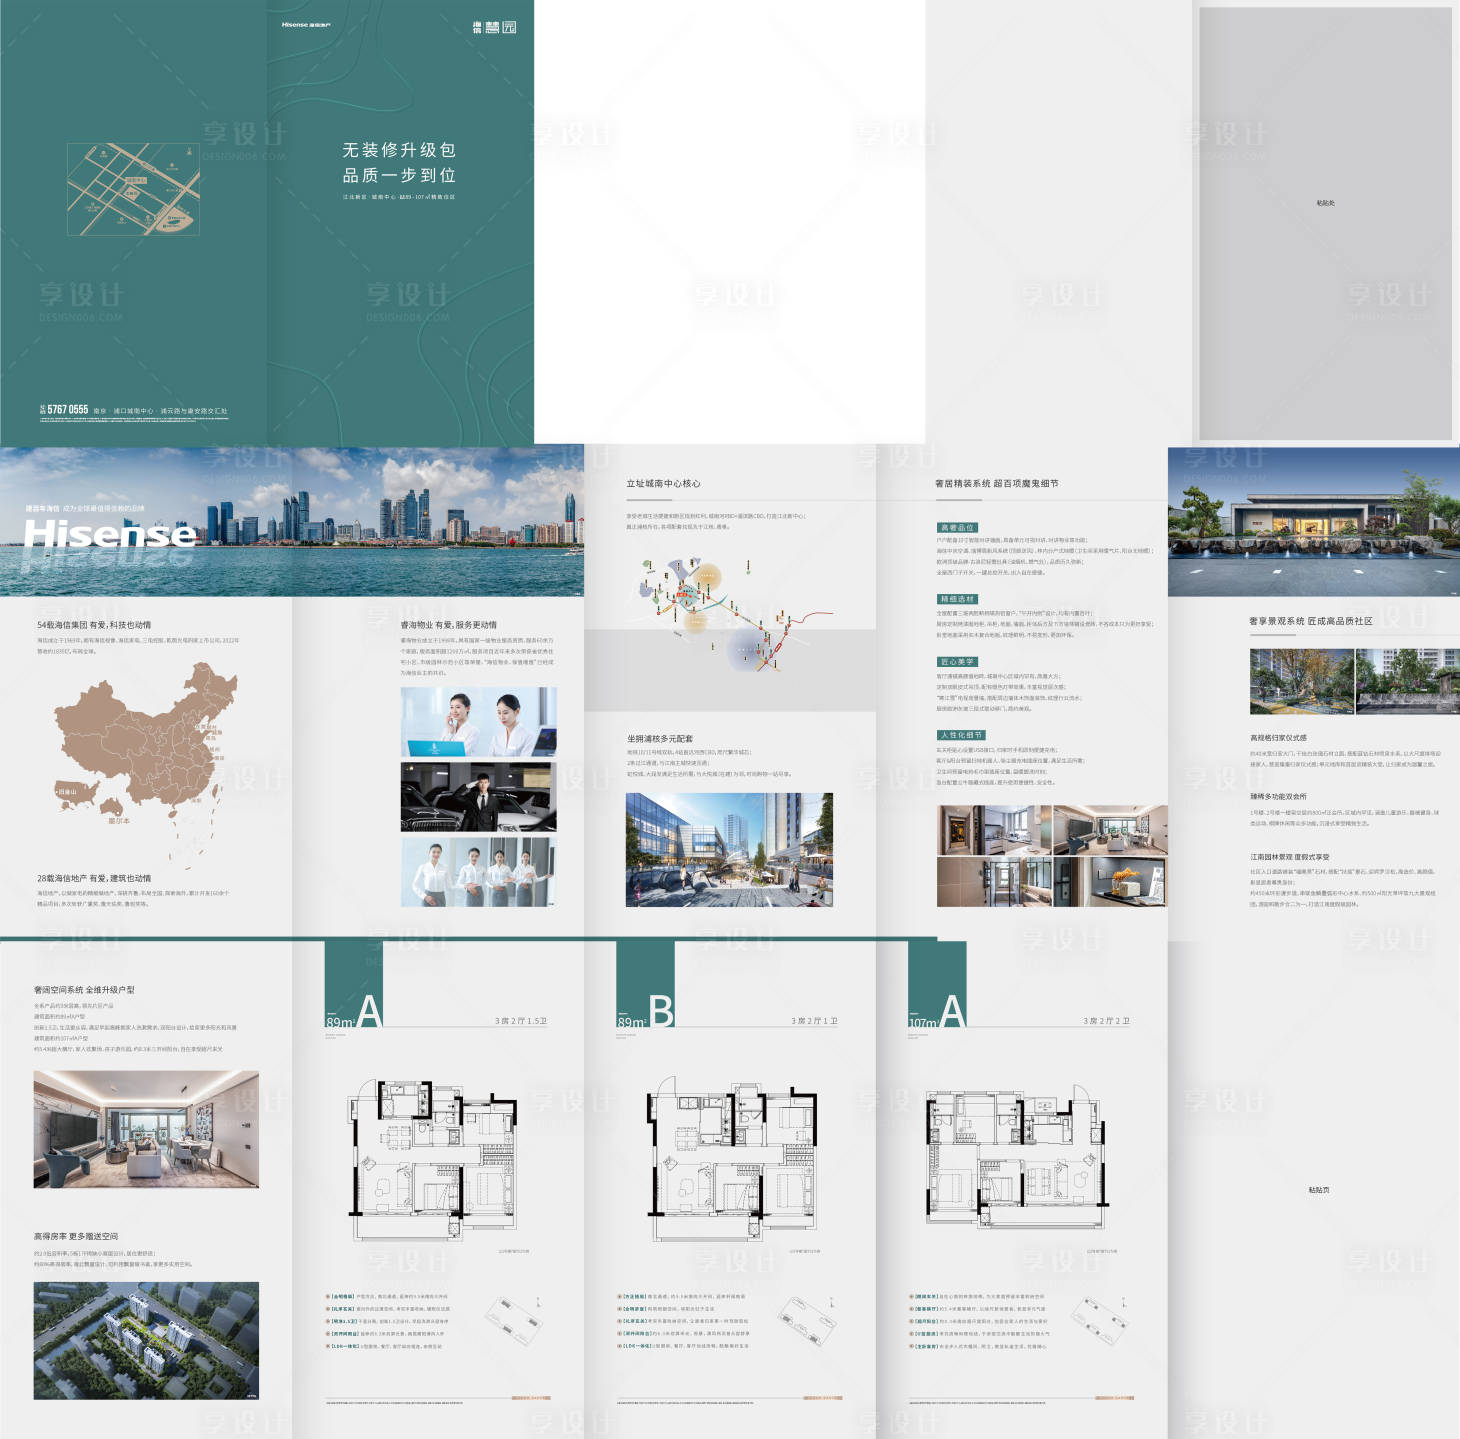This screenshot has width=1460, height=1439.
Task: Select the heading 睿海物业 有爱,服务更动情
Action: click(449, 625)
